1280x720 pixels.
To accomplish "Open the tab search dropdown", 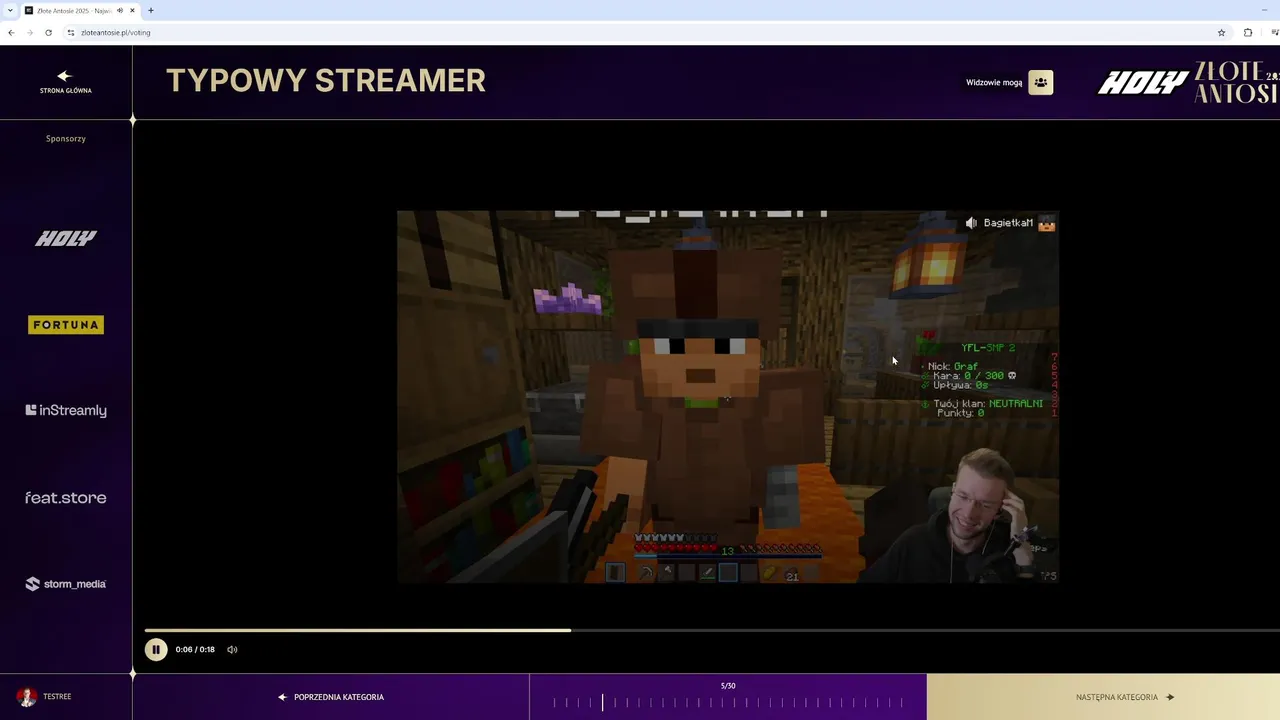I will point(9,10).
